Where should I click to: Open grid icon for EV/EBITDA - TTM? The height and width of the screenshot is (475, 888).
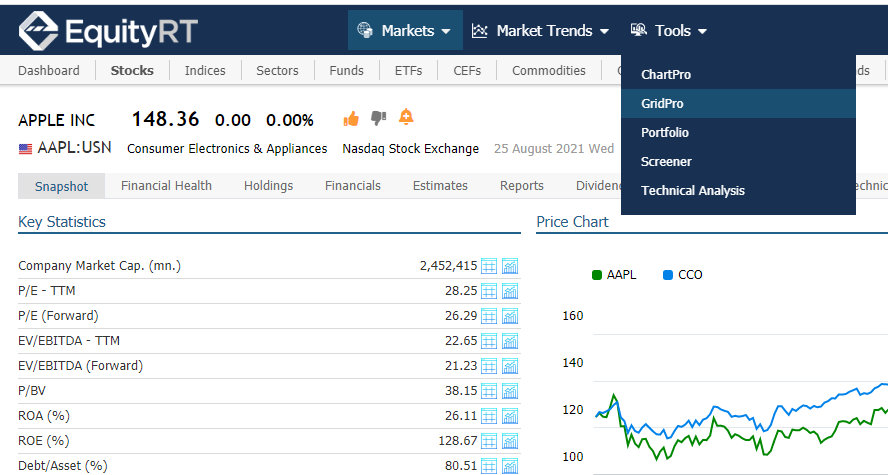489,341
